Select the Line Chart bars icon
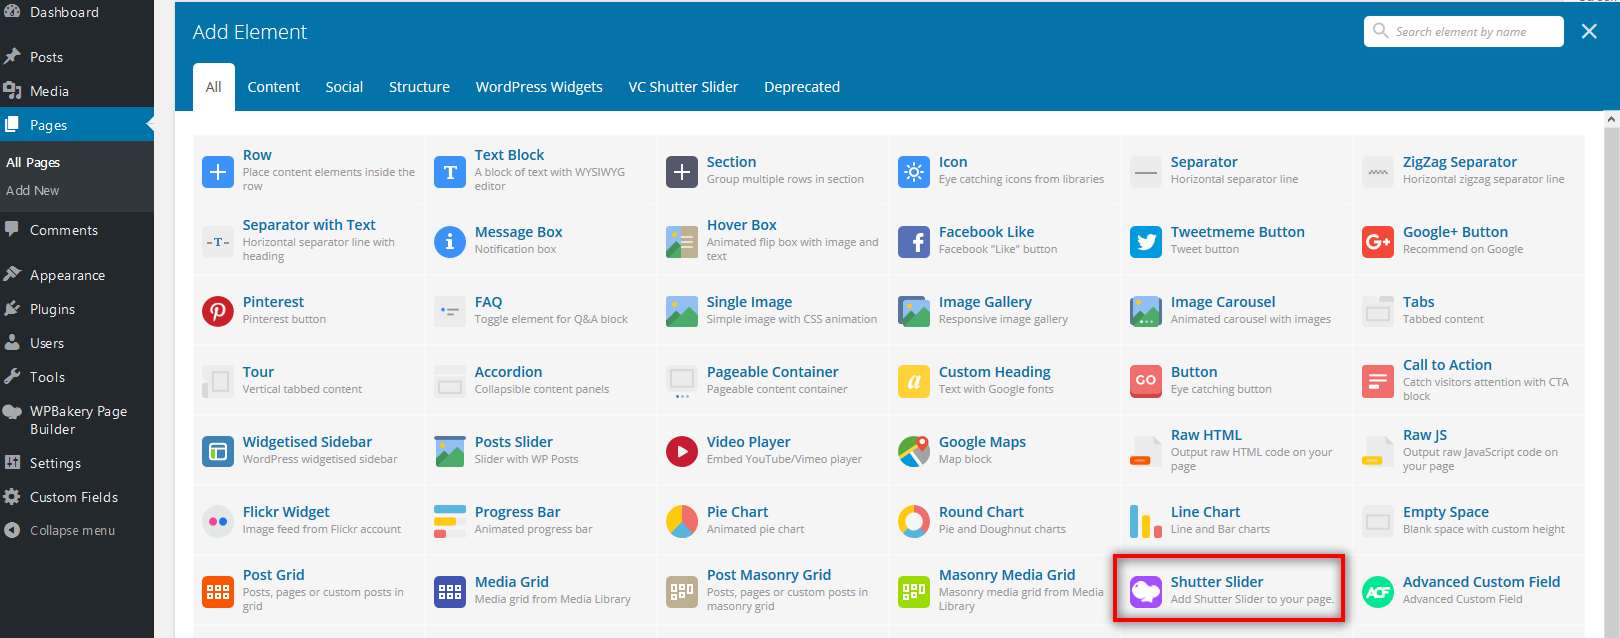 [x=1146, y=522]
